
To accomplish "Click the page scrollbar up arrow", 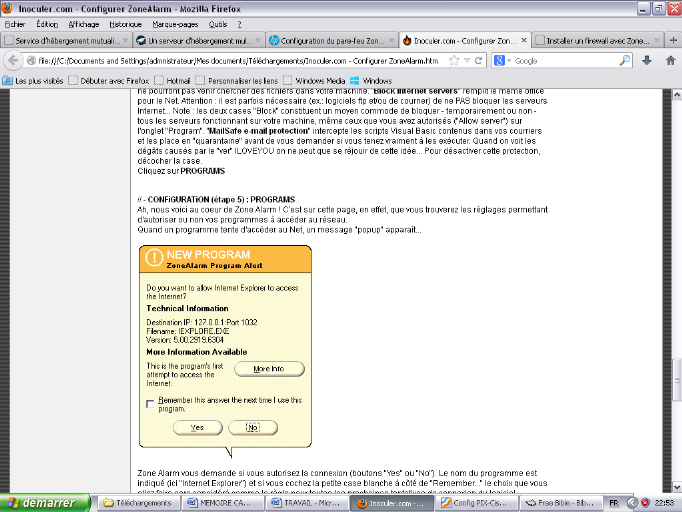I will click(676, 94).
